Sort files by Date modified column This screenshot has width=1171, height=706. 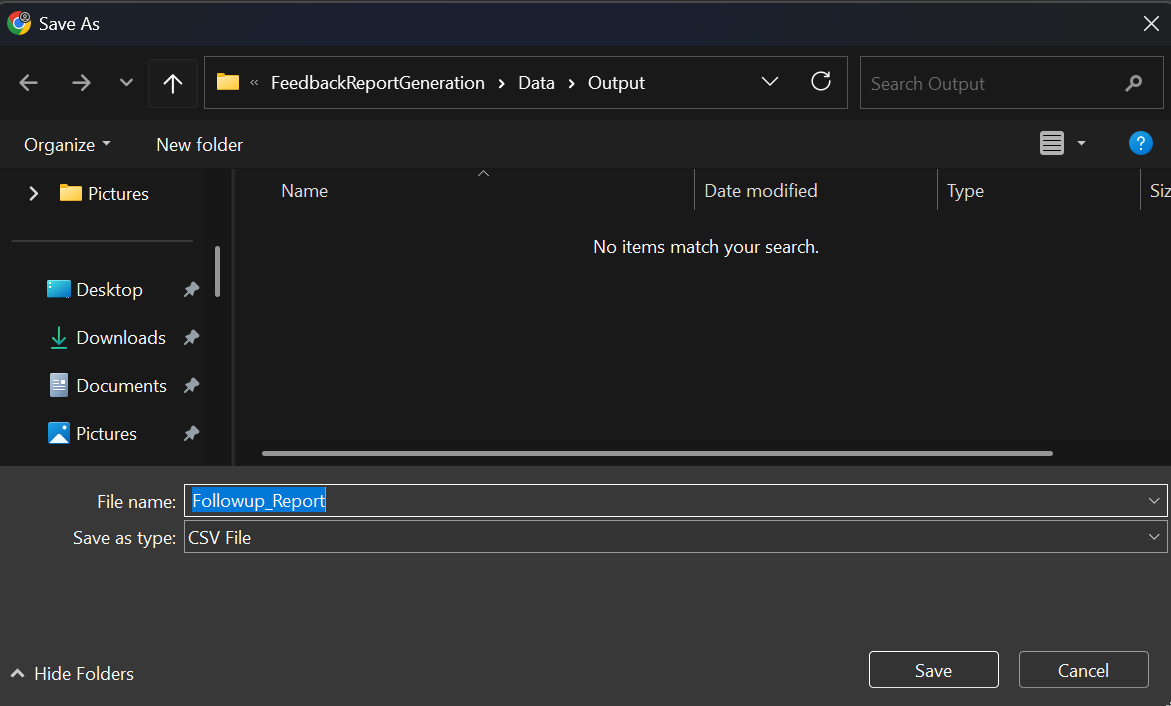[x=760, y=191]
